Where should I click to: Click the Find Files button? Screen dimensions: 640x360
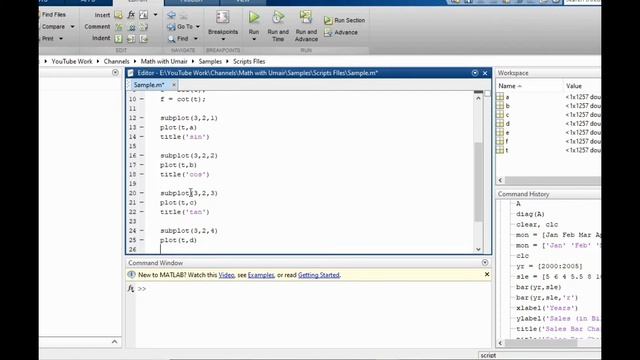coord(53,15)
